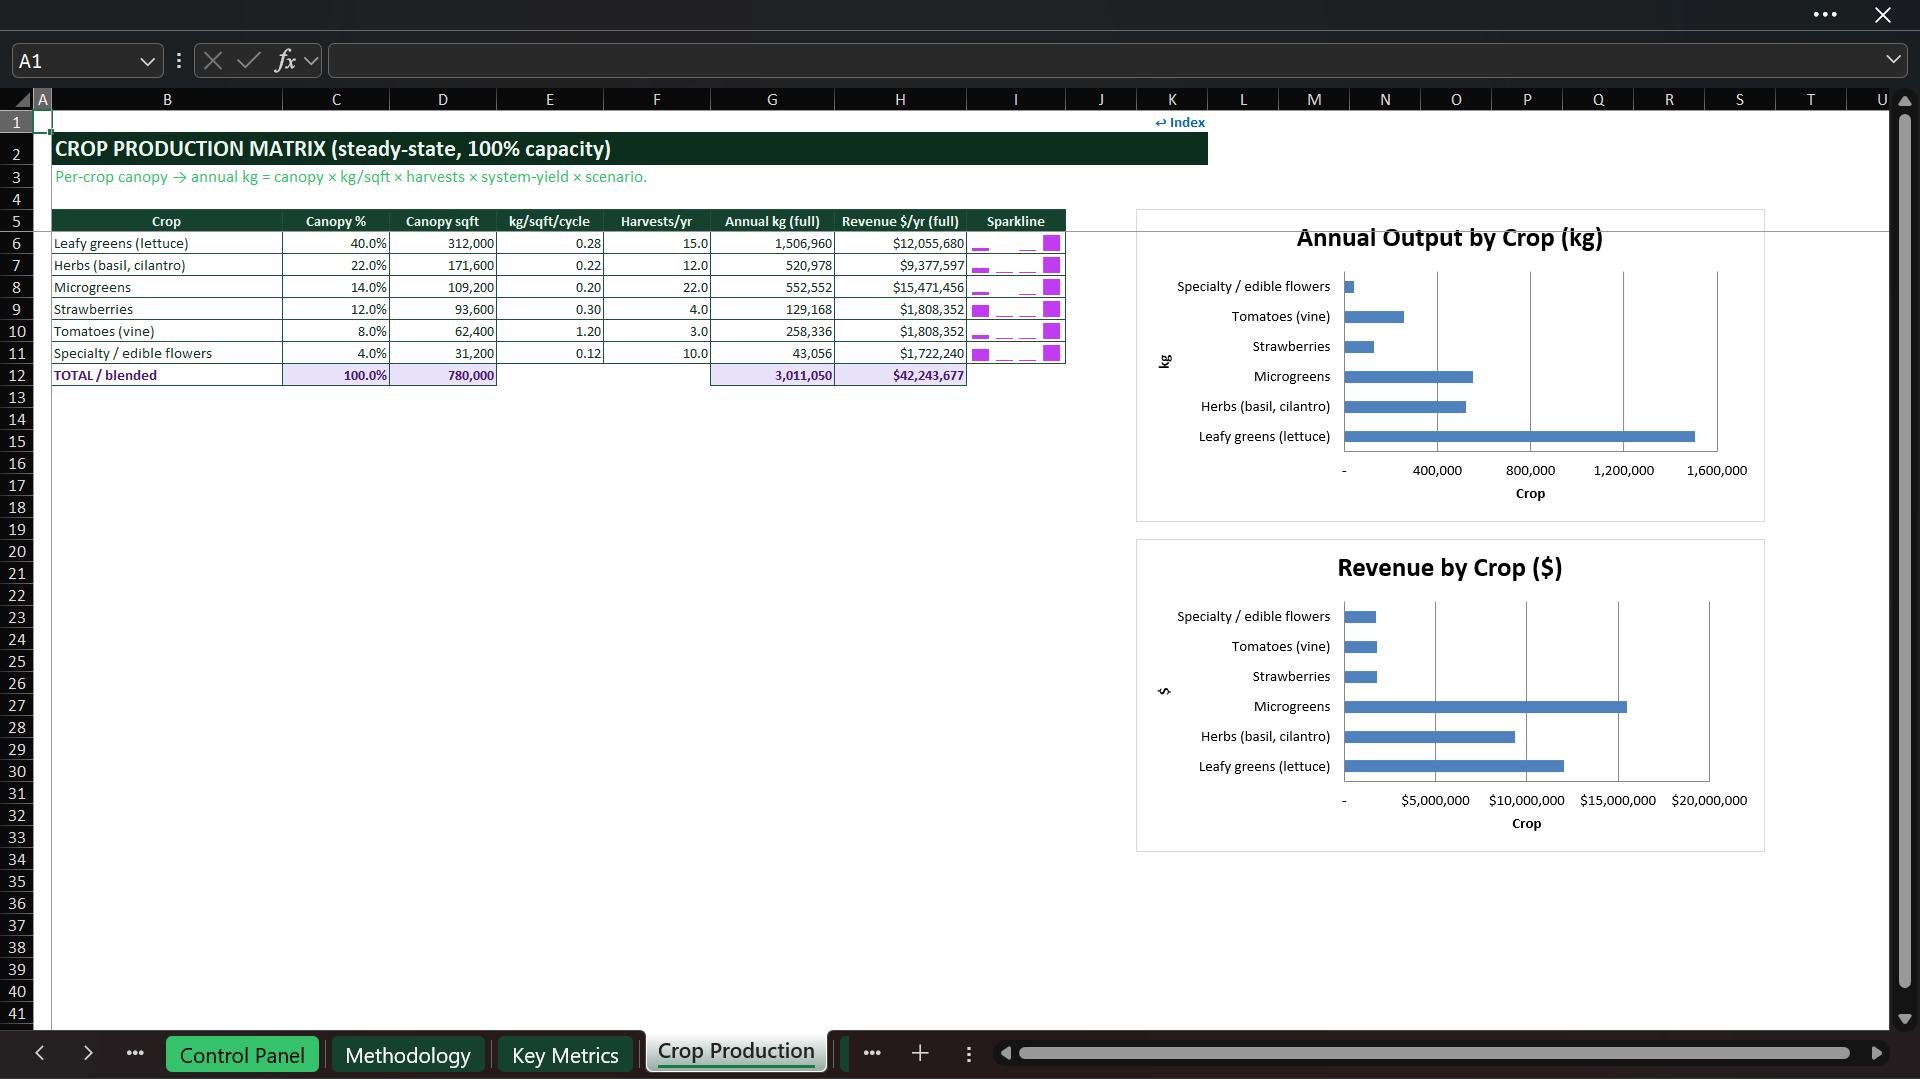
Task: Click the horizontal scrollbar thumb
Action: [x=1434, y=1053]
